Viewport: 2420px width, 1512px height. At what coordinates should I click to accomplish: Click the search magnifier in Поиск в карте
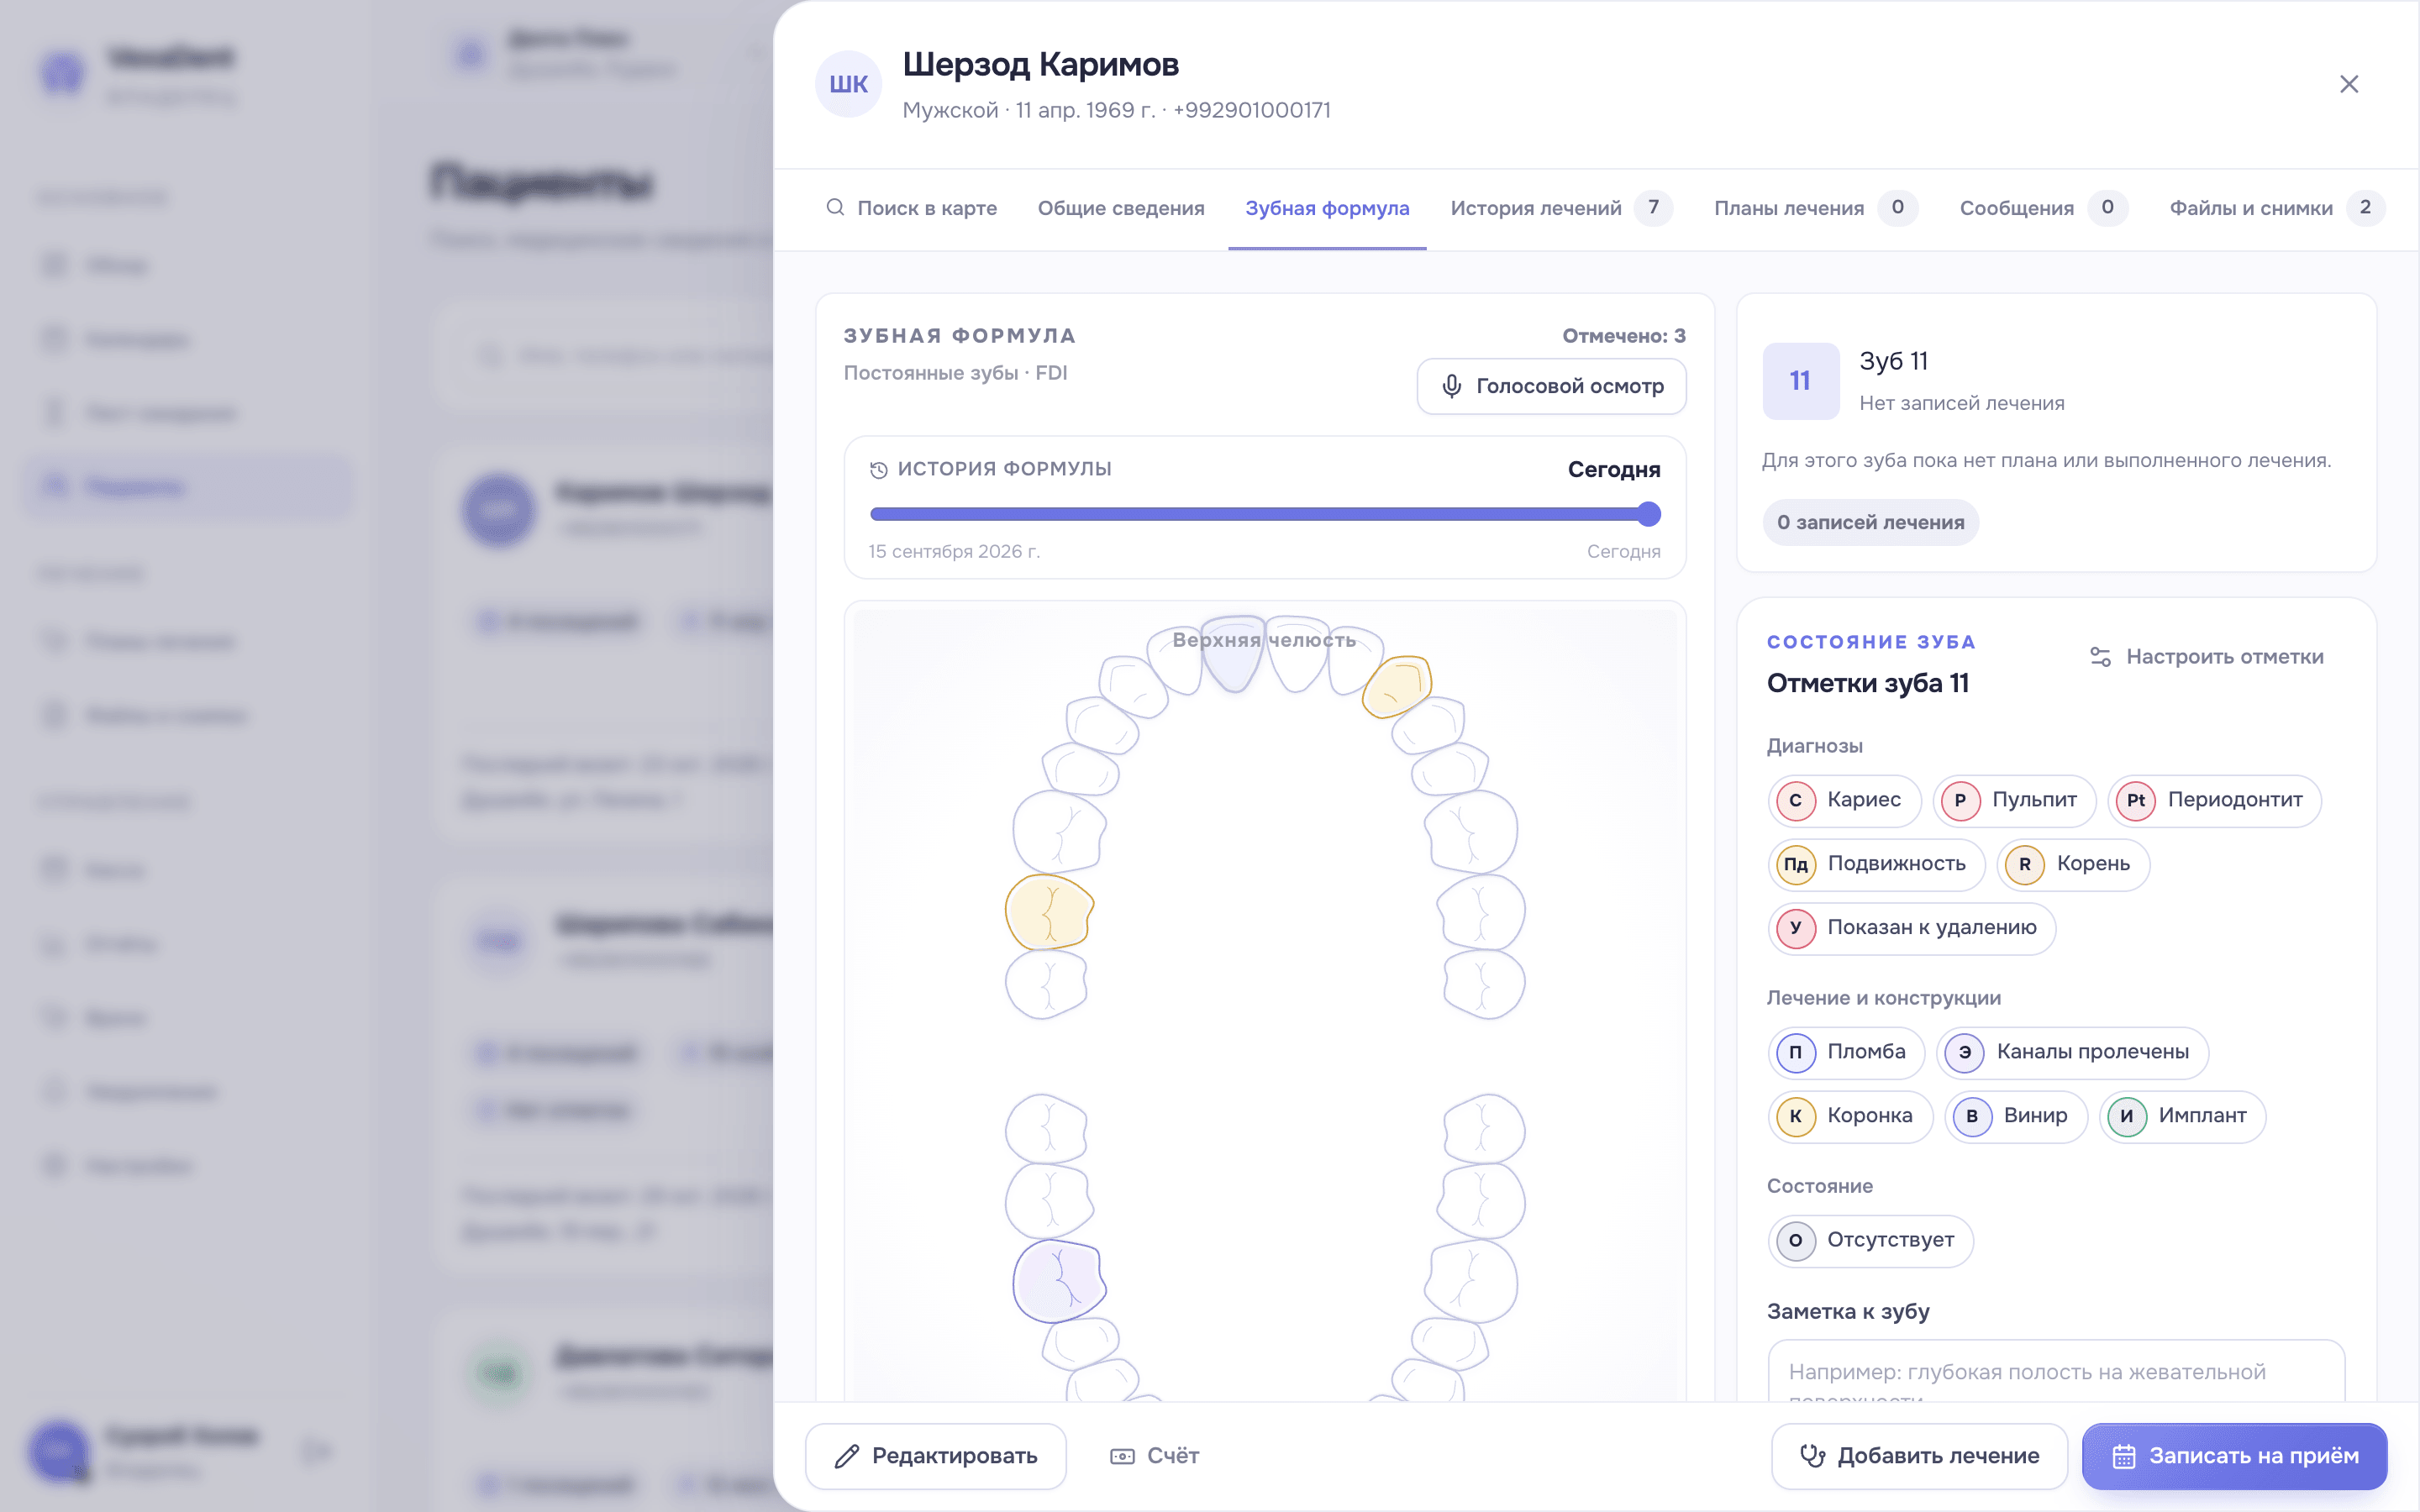pyautogui.click(x=835, y=207)
